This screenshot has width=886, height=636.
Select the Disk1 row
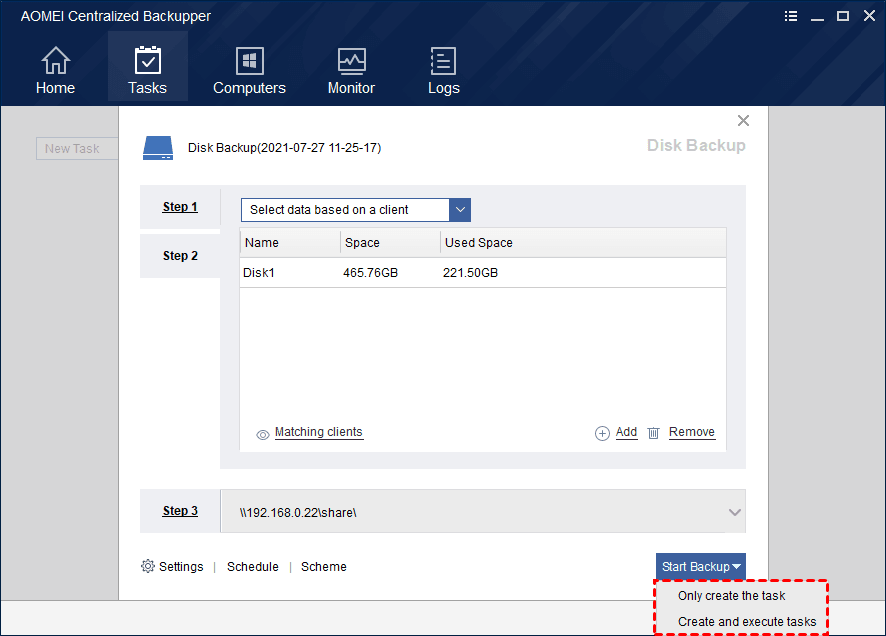[x=483, y=273]
